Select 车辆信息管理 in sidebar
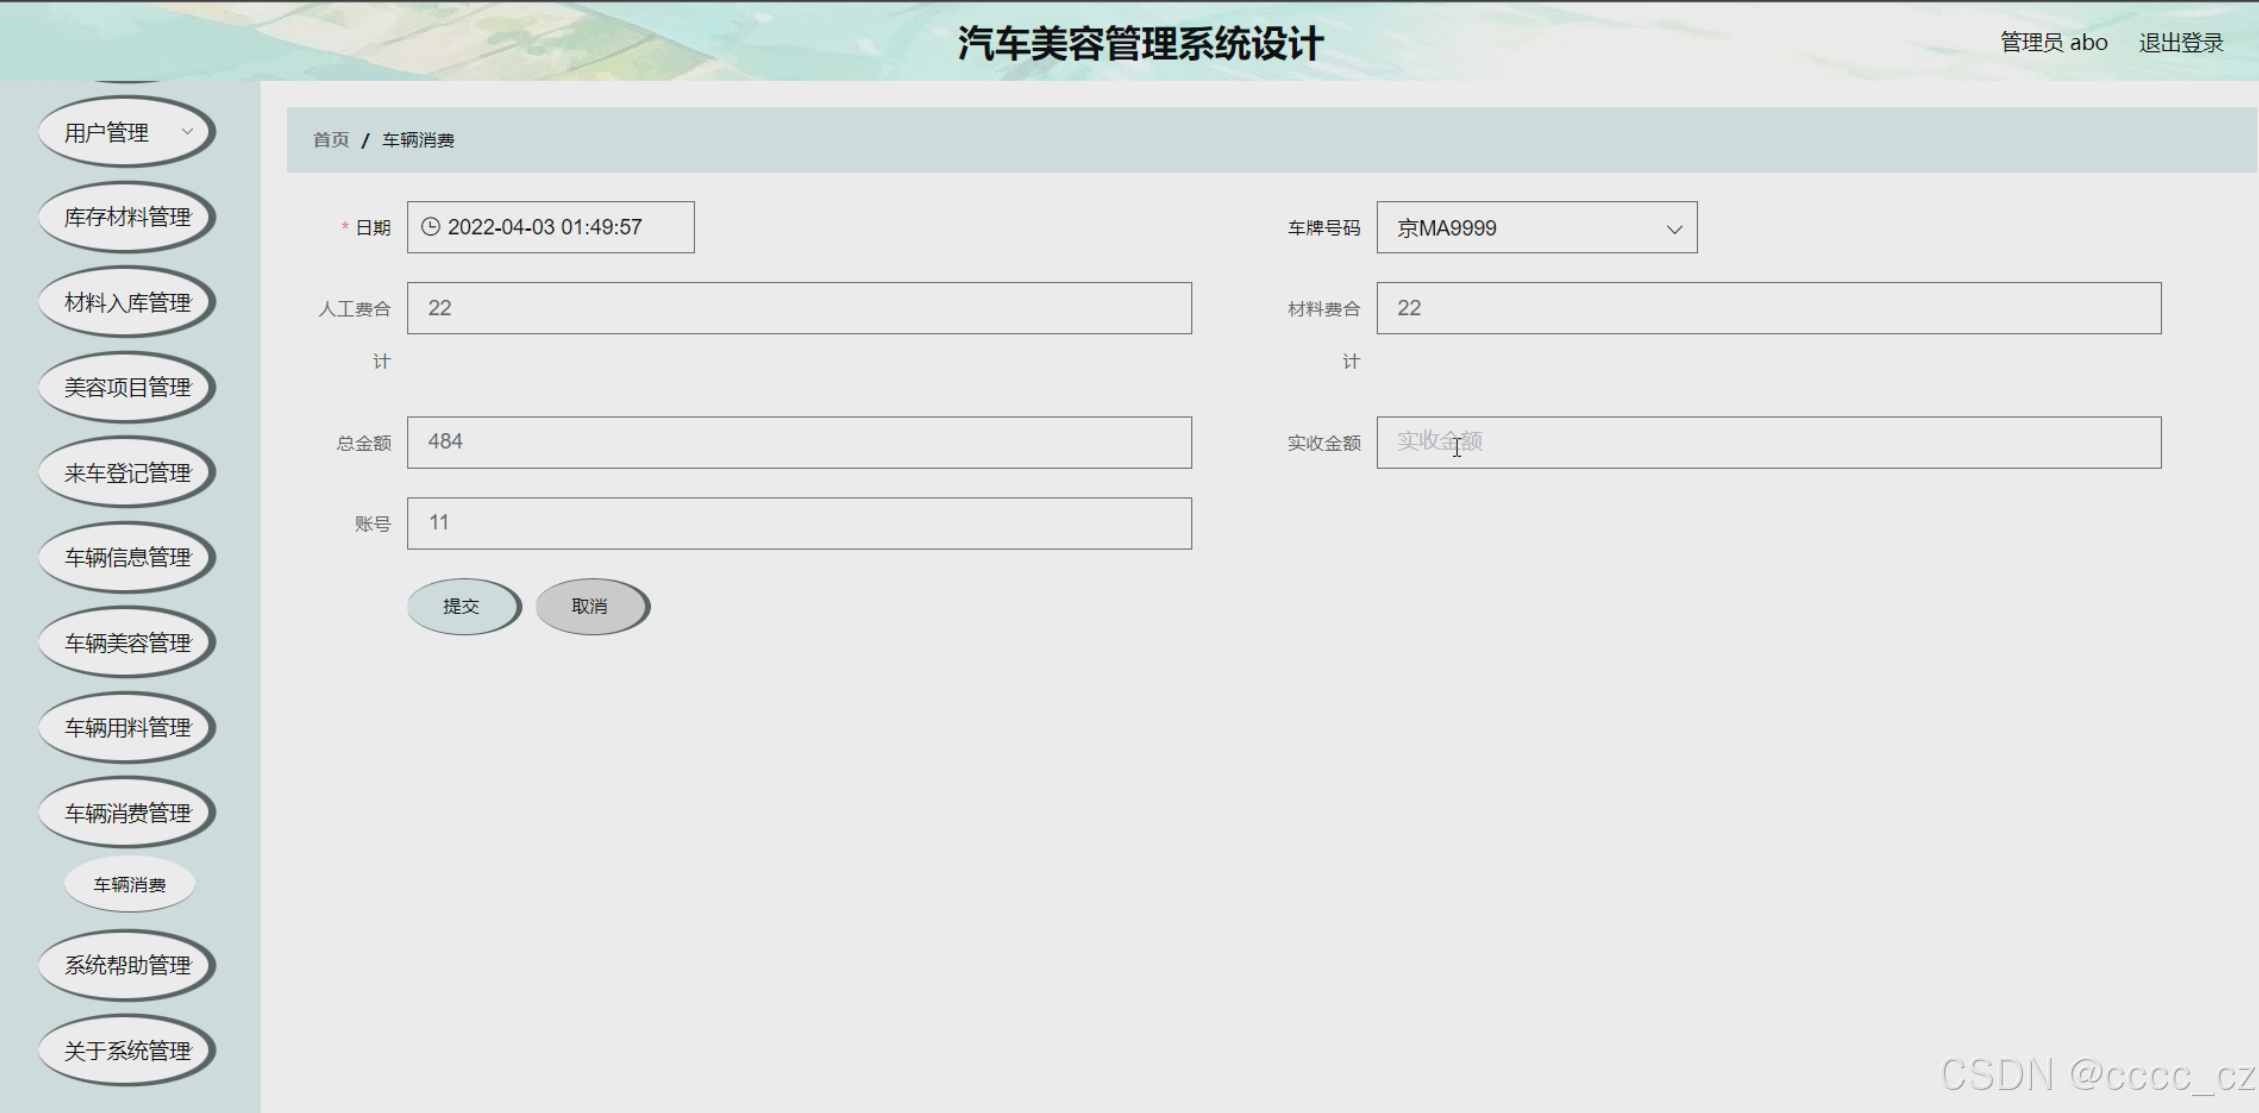This screenshot has height=1113, width=2259. click(126, 557)
